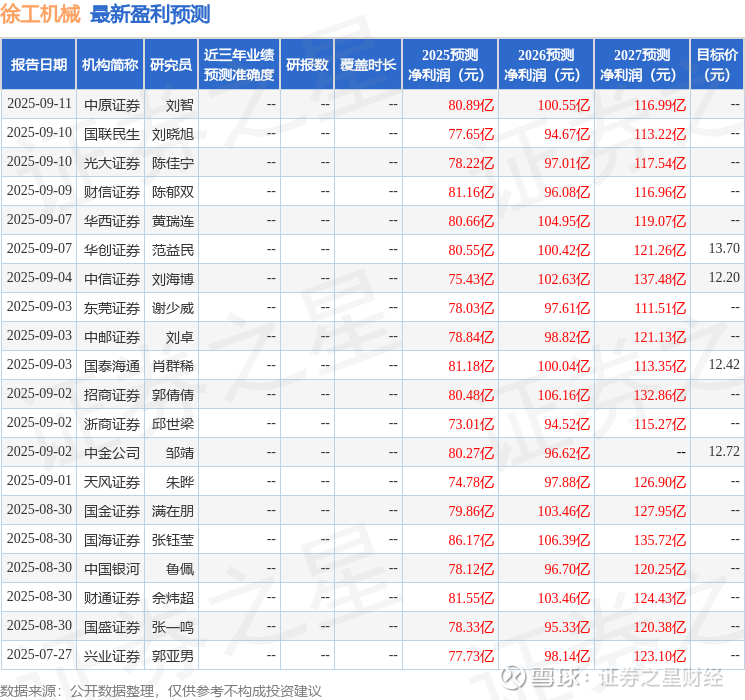
Task: Click 财通证券 institution cell
Action: [112, 598]
